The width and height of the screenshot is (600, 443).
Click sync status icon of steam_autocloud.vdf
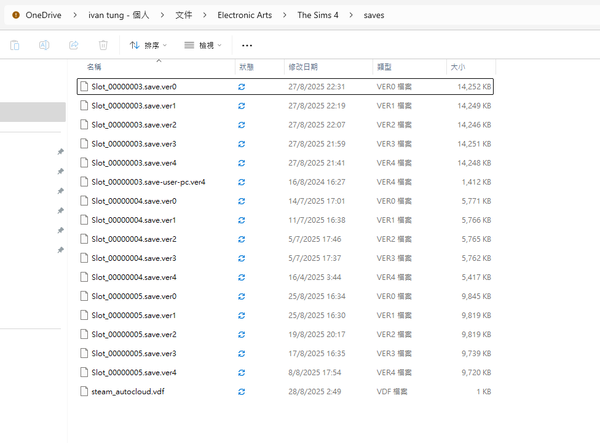pyautogui.click(x=241, y=392)
